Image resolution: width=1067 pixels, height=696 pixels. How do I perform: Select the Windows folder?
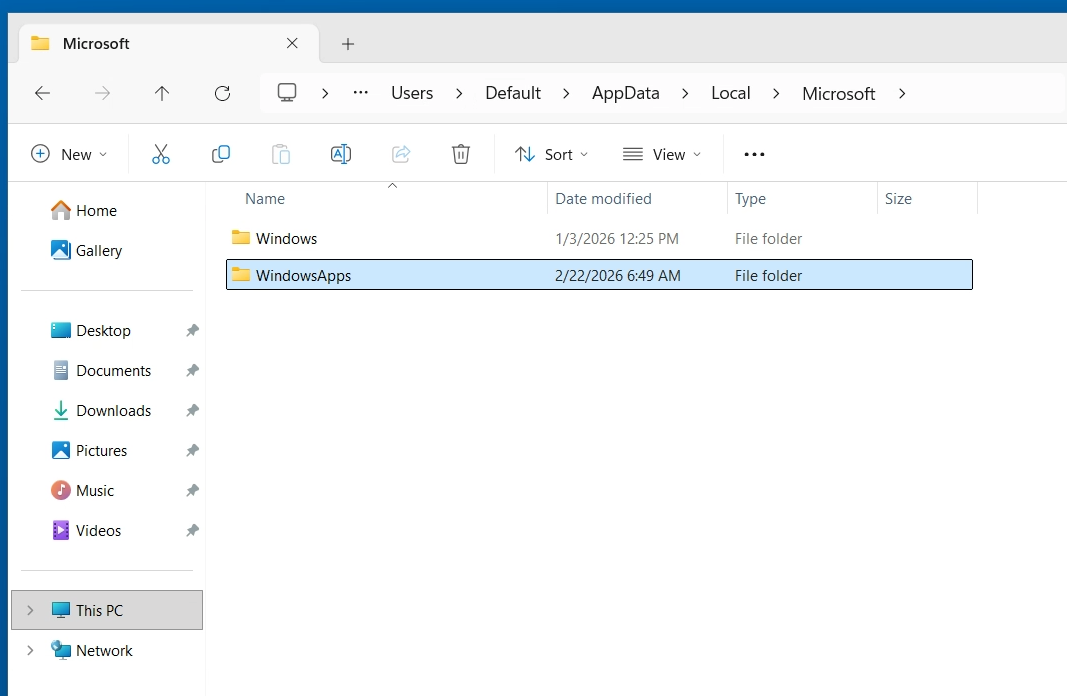pyautogui.click(x=286, y=239)
